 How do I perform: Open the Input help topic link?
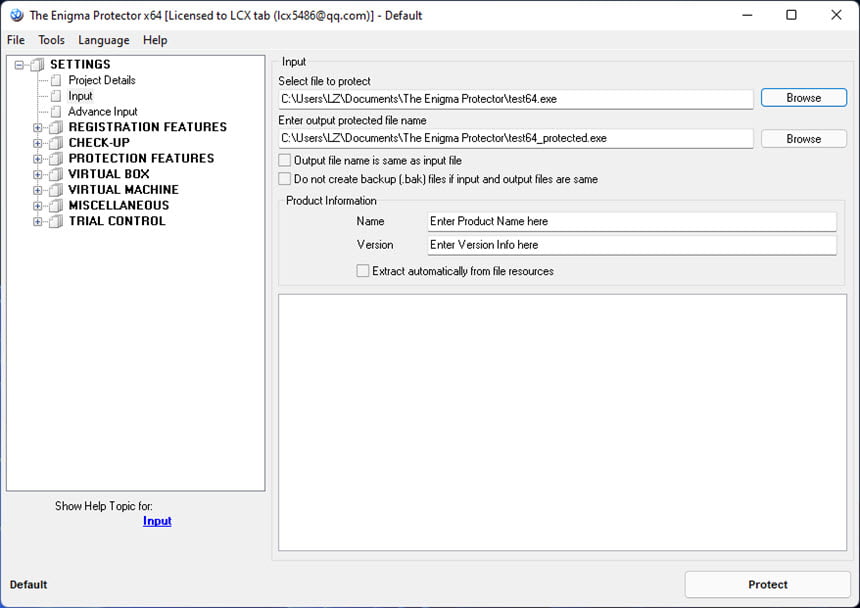click(157, 521)
